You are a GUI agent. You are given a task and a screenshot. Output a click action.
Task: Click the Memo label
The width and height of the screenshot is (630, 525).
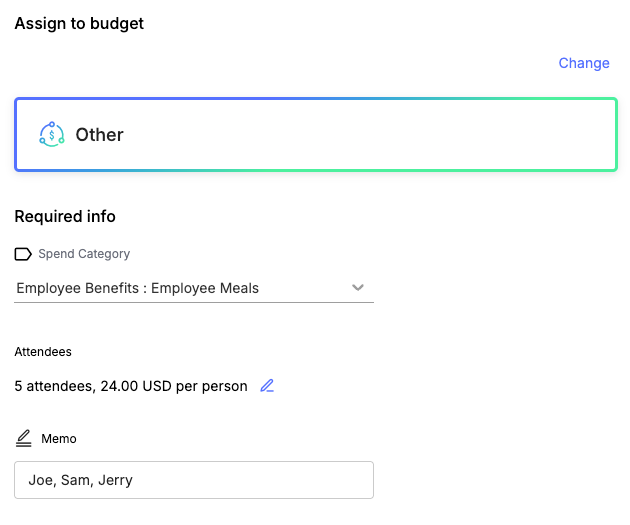coord(59,439)
